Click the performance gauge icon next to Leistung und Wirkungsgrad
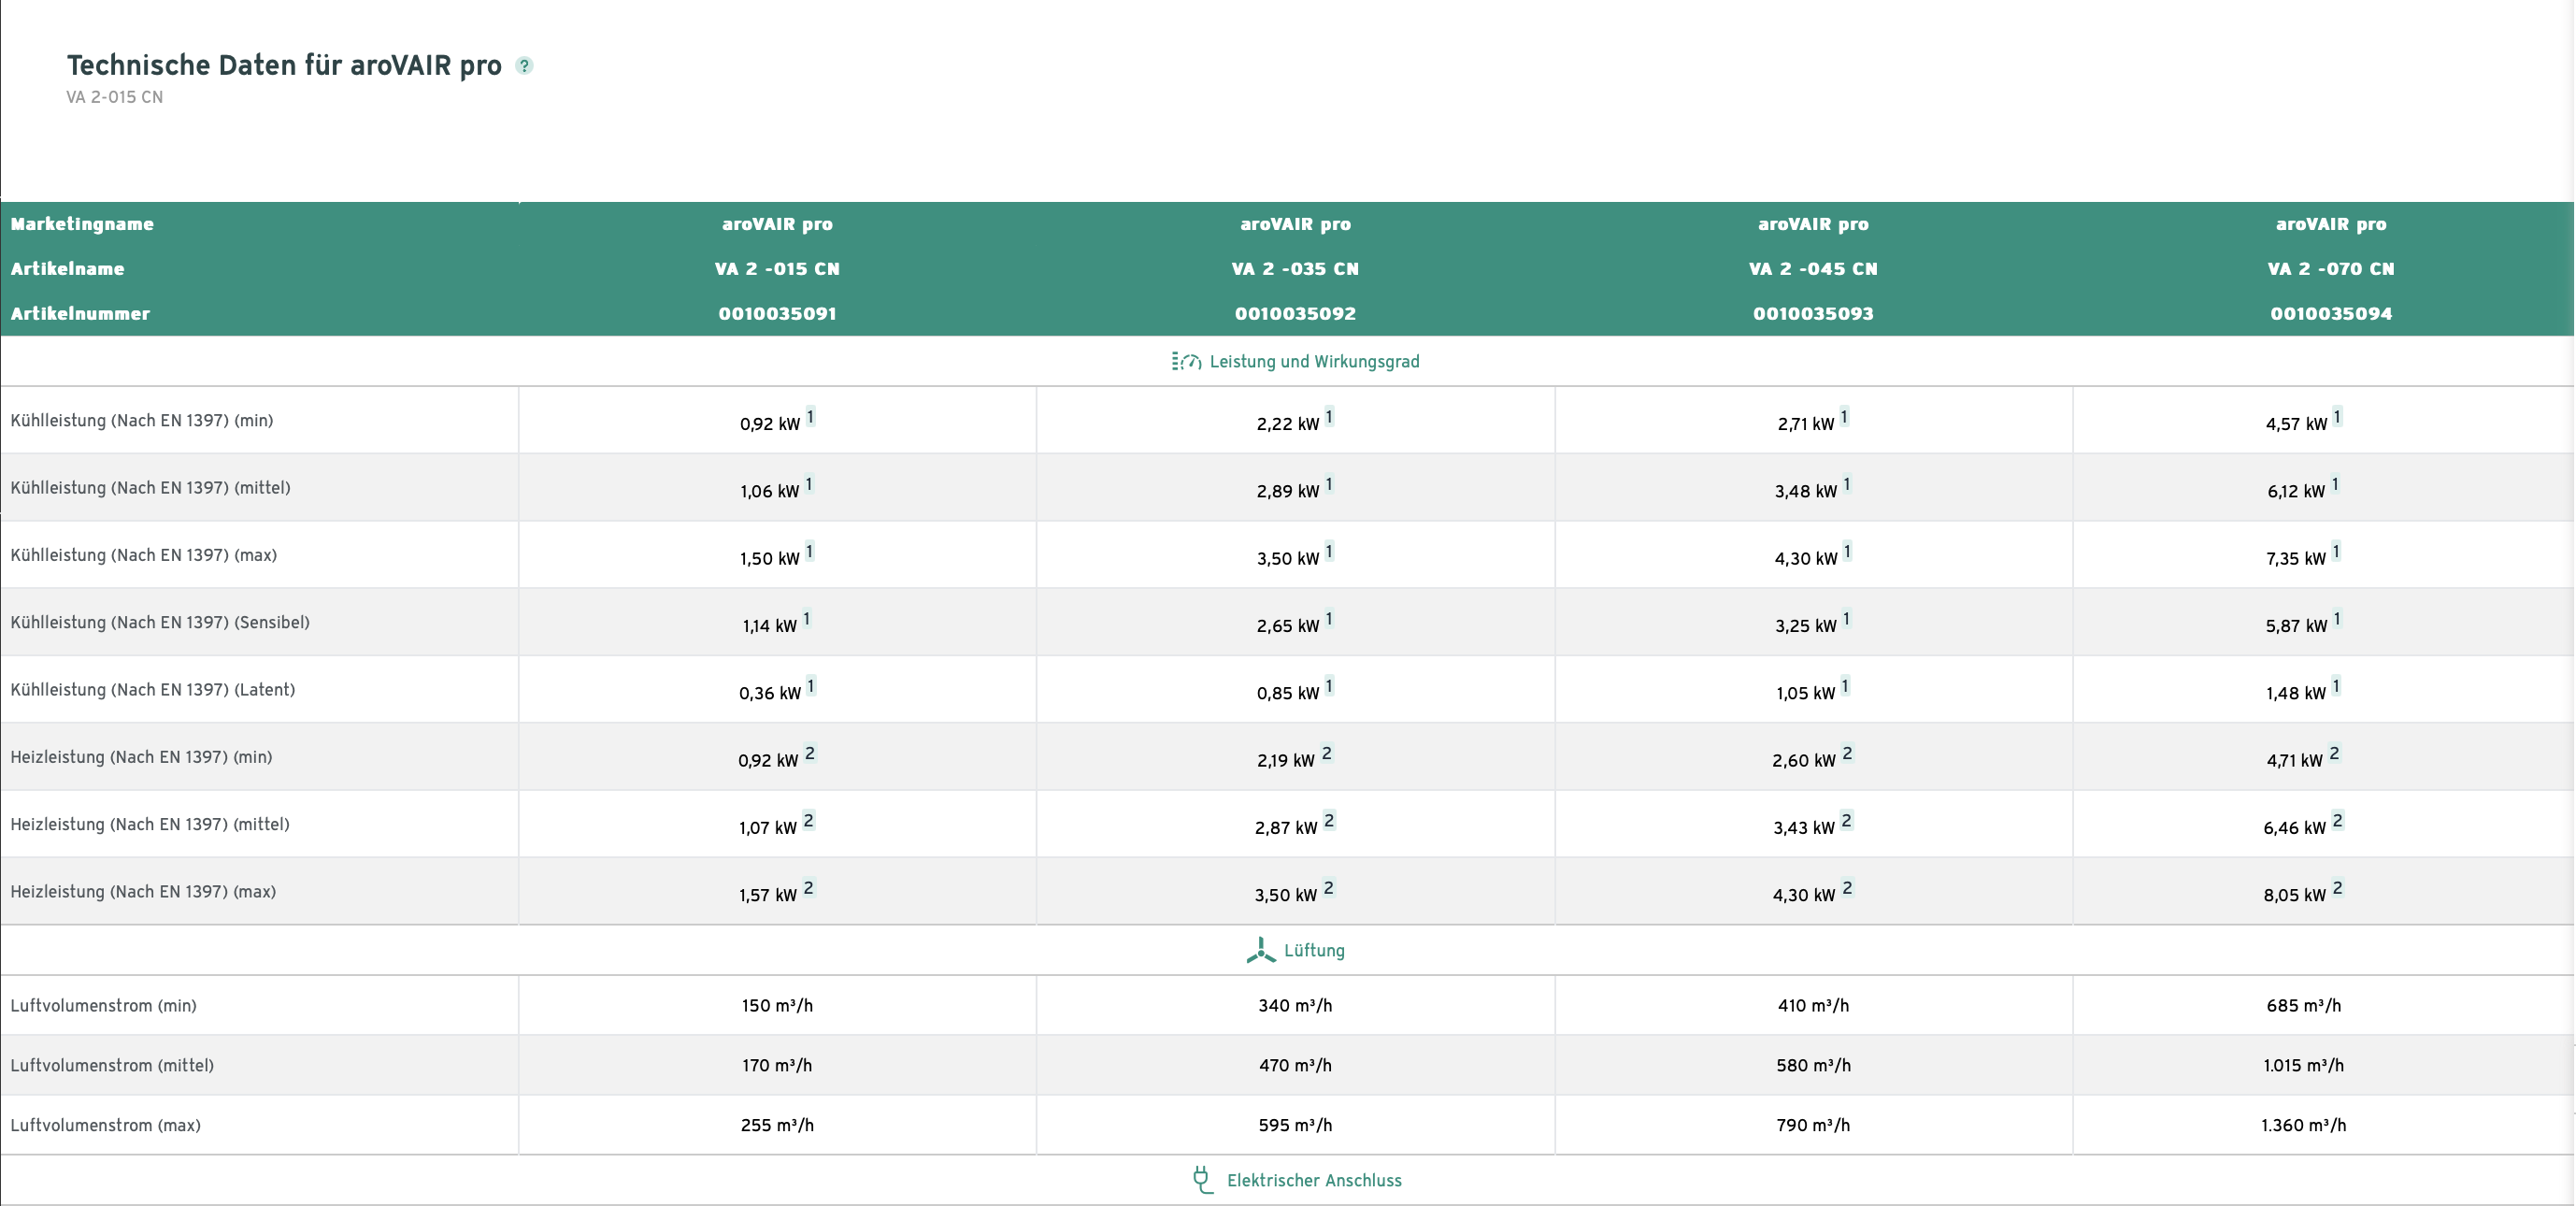The width and height of the screenshot is (2576, 1206). [x=1186, y=361]
